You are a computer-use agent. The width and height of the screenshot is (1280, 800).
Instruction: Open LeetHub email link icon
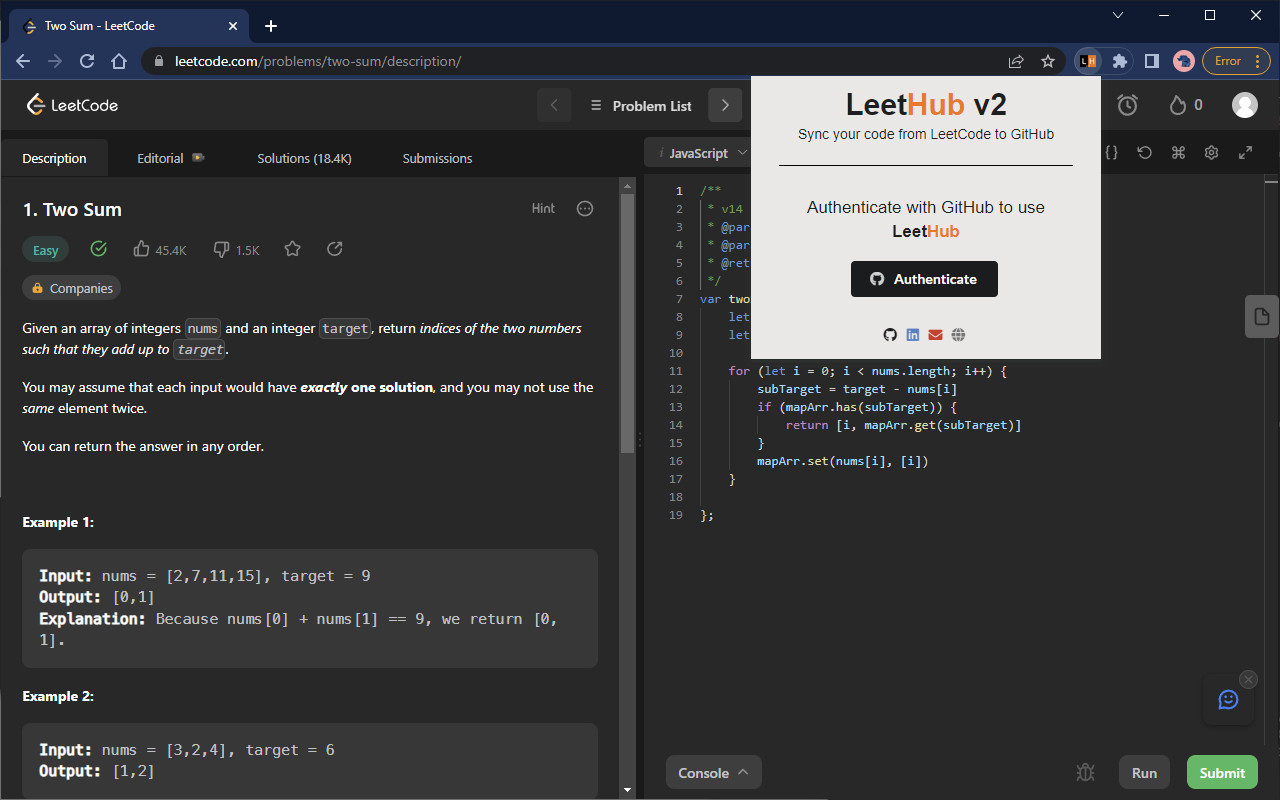point(936,335)
